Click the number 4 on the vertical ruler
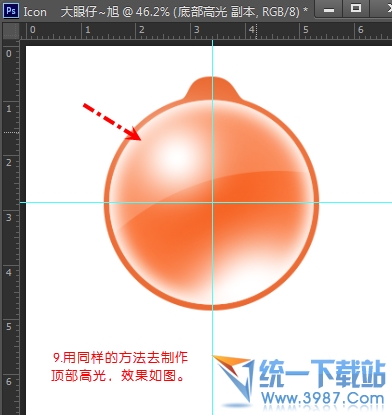This screenshot has width=392, height=415. coord(9,272)
